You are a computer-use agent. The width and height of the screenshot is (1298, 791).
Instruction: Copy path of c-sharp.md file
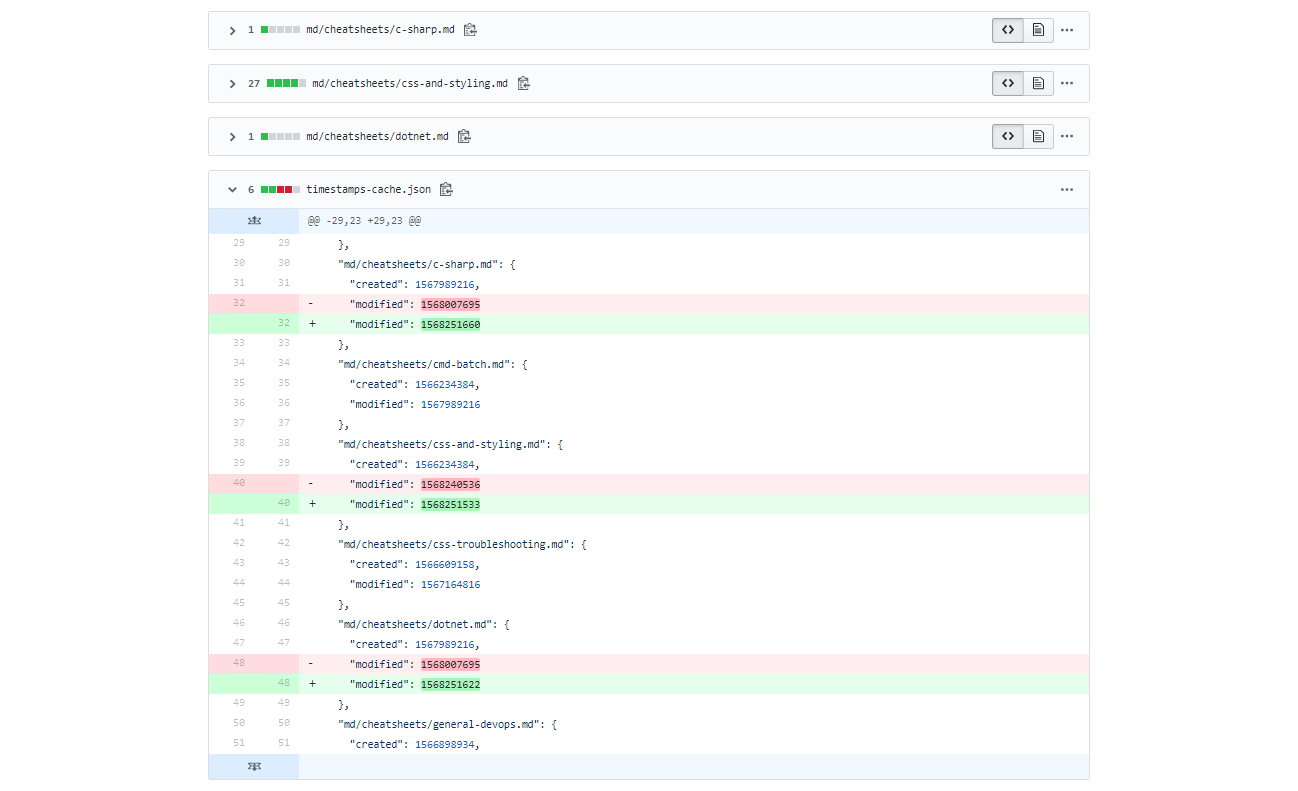pyautogui.click(x=470, y=30)
